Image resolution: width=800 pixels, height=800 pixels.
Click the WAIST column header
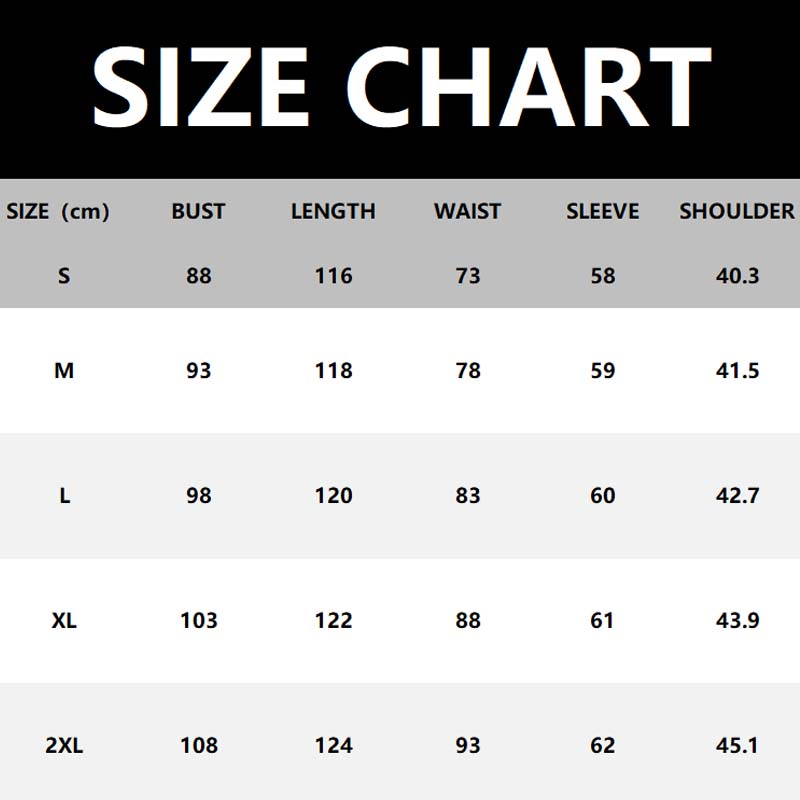click(467, 211)
